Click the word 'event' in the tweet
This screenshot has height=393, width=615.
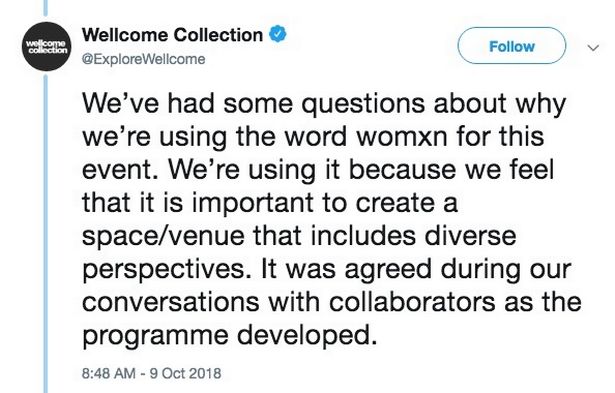(117, 170)
